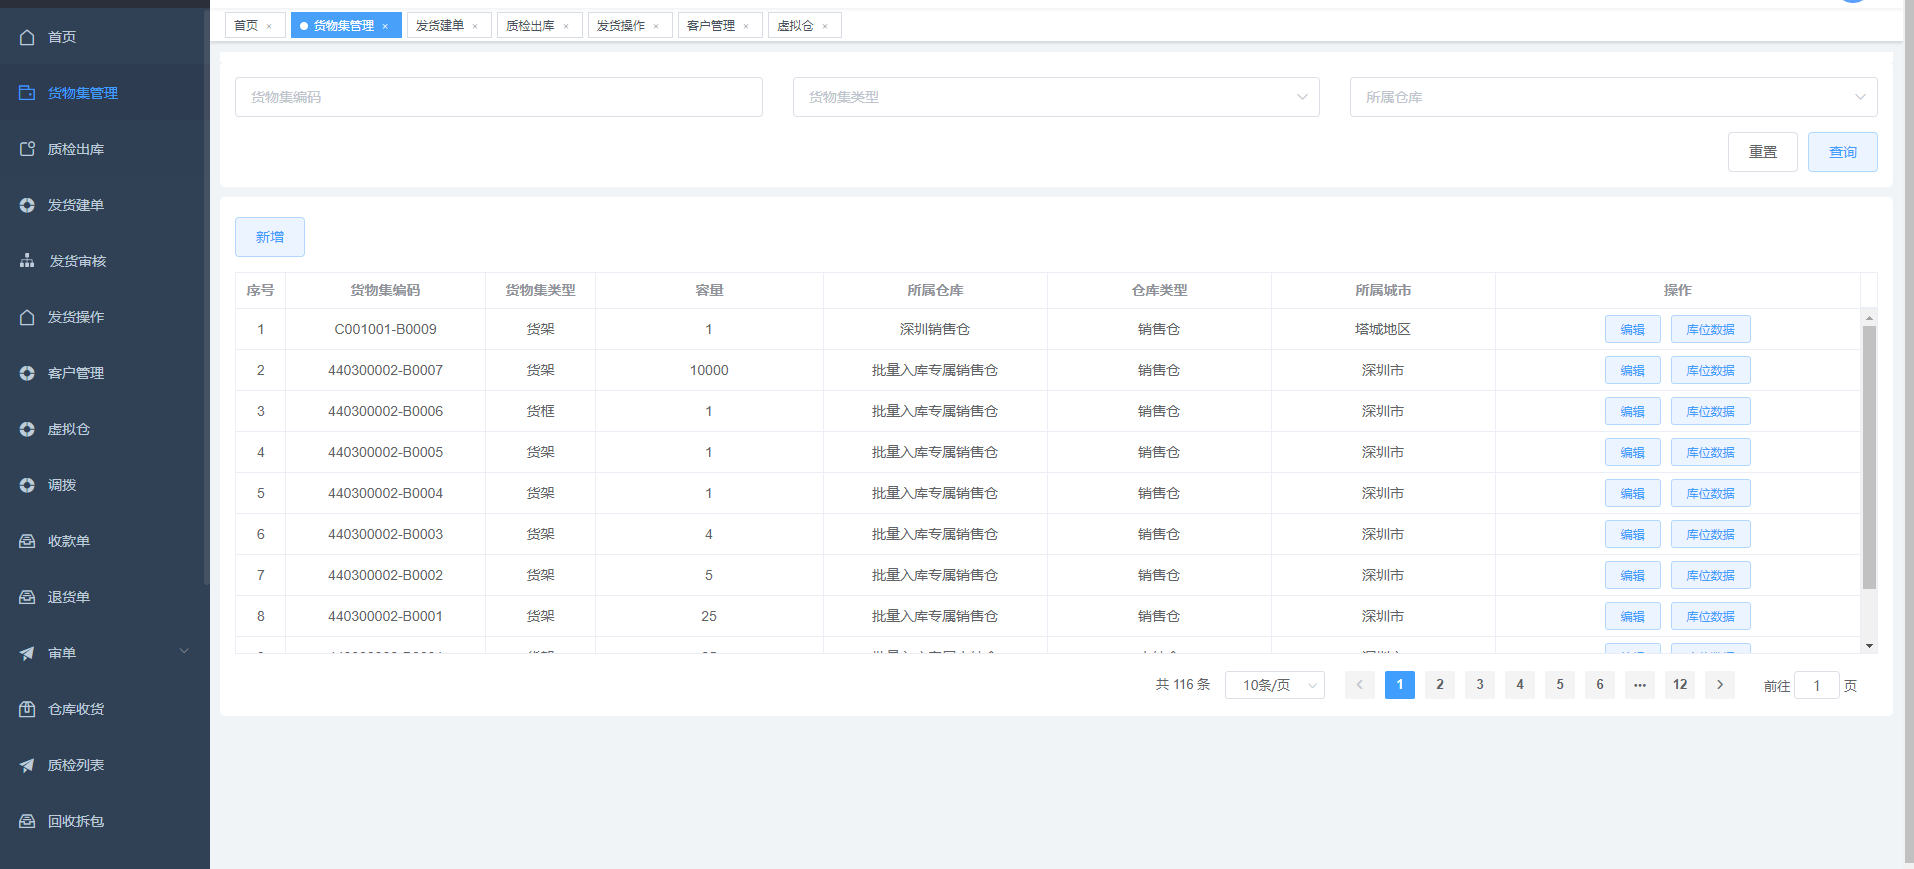1914x869 pixels.
Task: Expand the 审单 submenu chevron
Action: [x=184, y=651]
